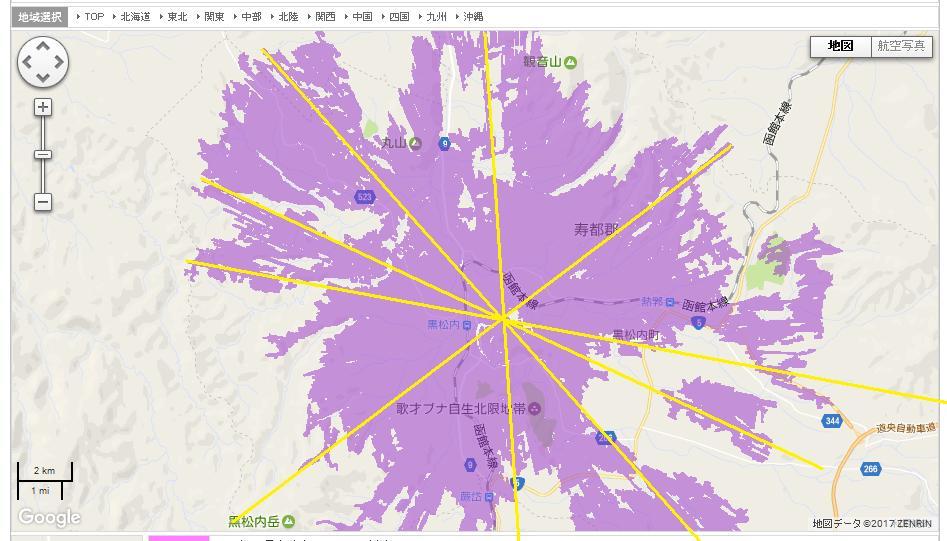This screenshot has width=947, height=541.
Task: Click the 熱郛 station icon
Action: [669, 302]
